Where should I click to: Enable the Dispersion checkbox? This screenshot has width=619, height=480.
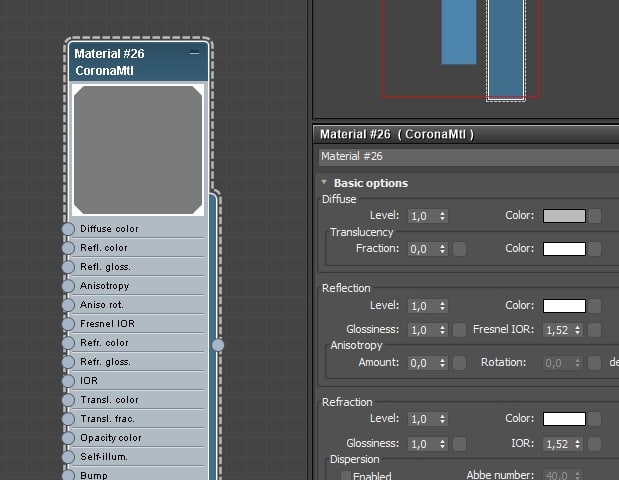tap(346, 475)
